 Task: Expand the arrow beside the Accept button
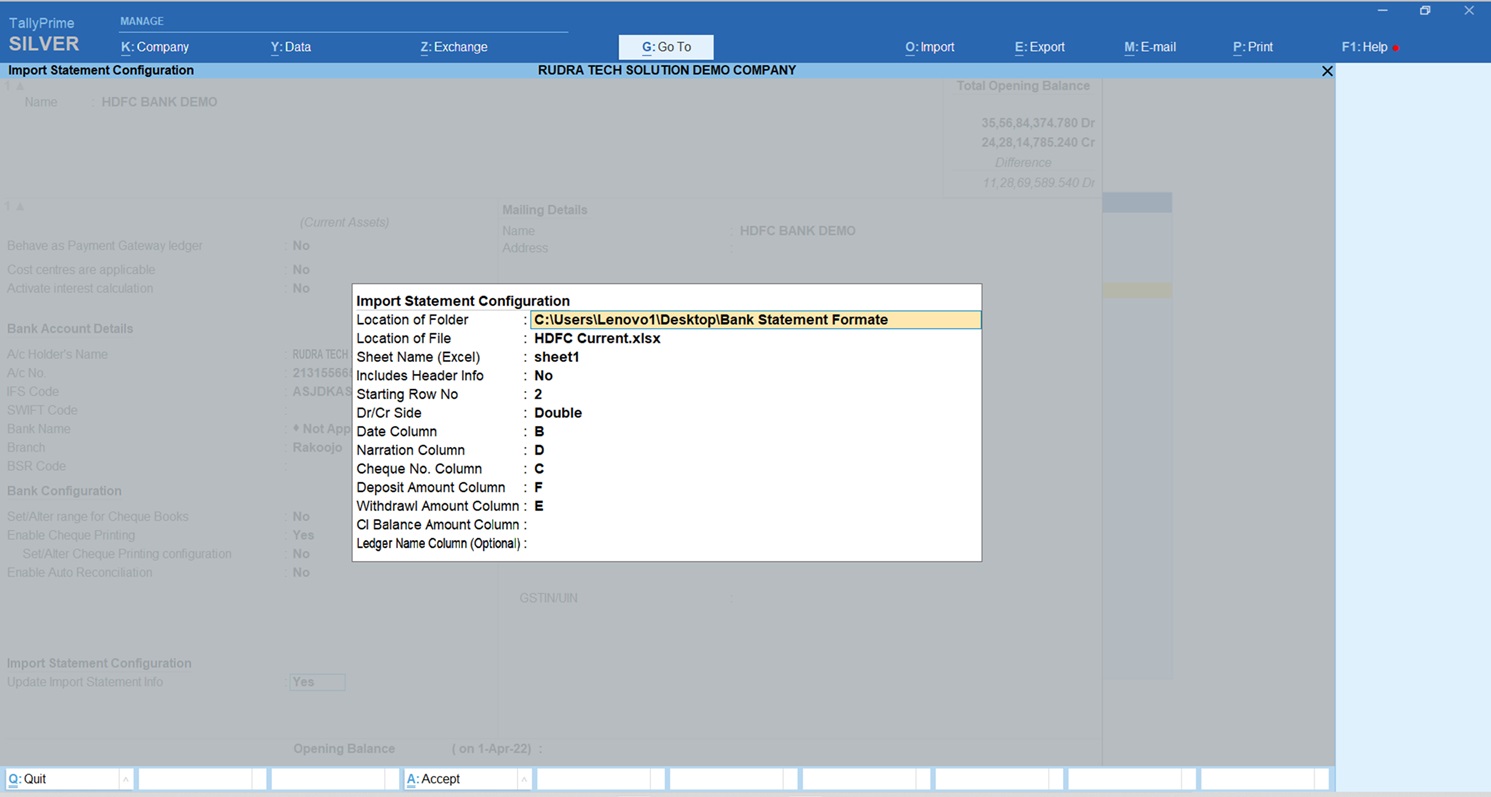point(523,779)
